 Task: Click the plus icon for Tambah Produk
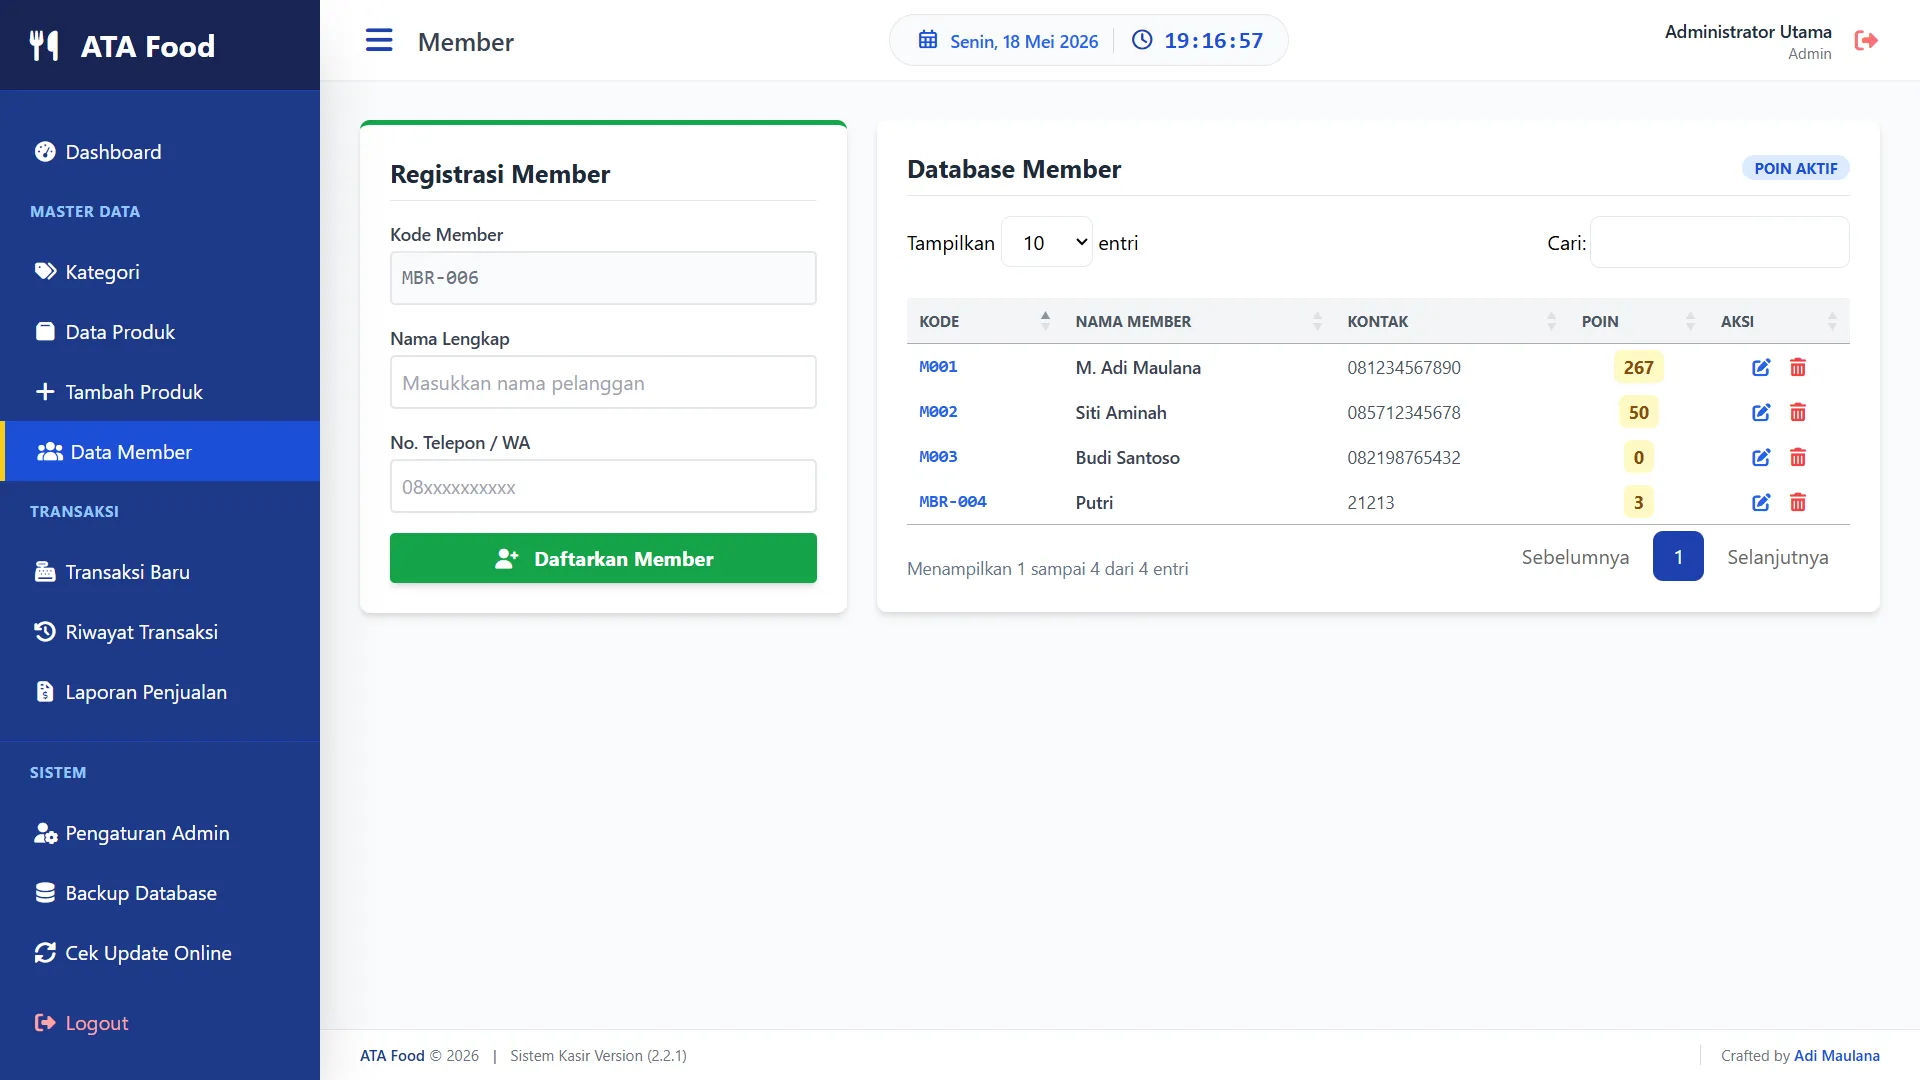45,392
